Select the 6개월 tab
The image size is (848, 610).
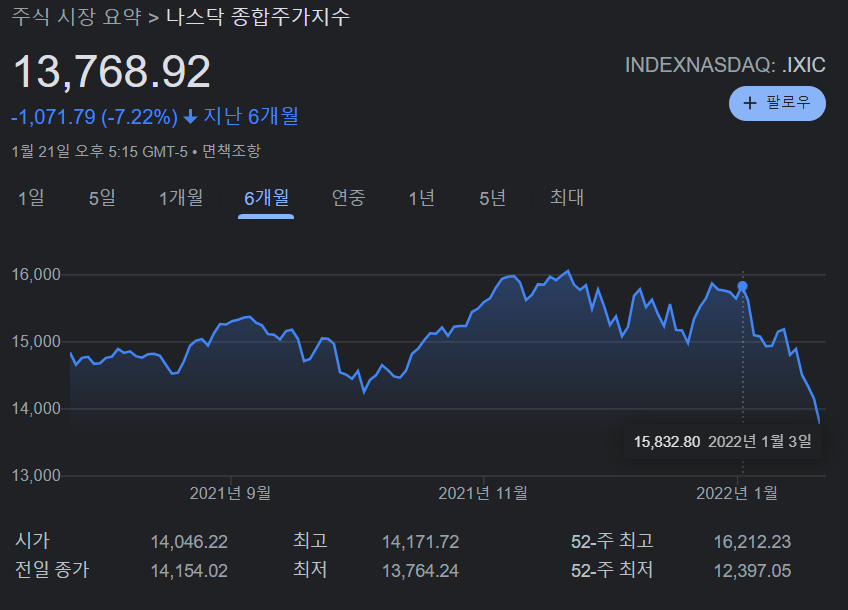[x=266, y=198]
